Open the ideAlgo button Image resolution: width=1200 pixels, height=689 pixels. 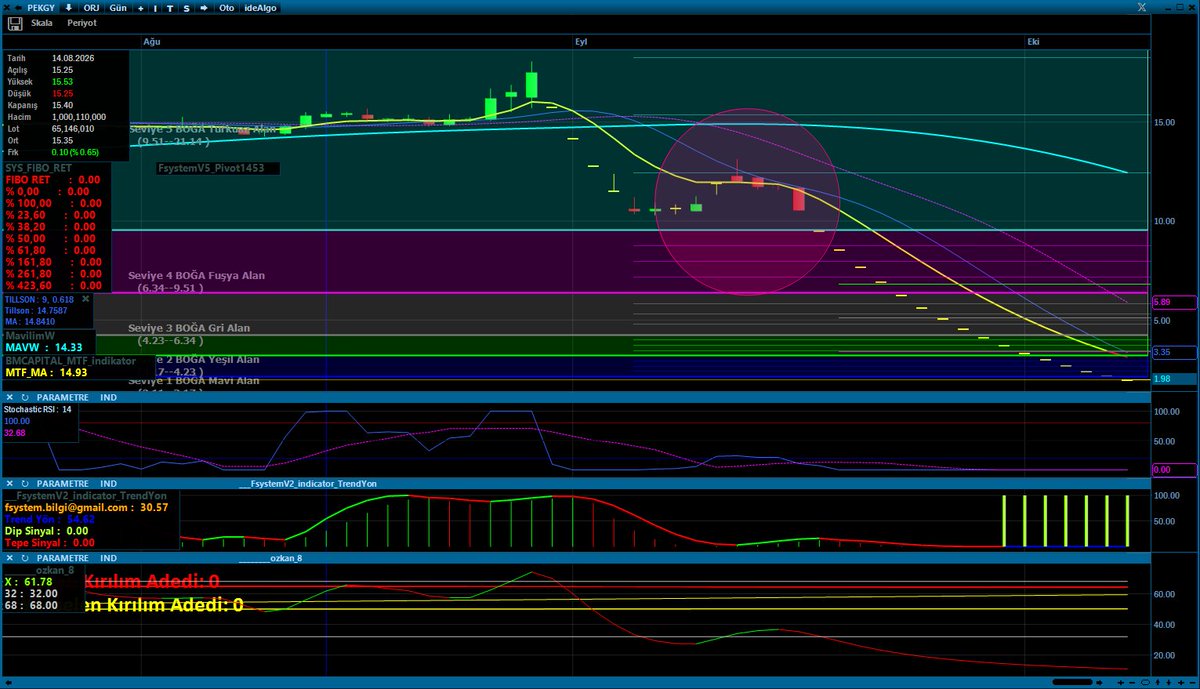tap(261, 7)
